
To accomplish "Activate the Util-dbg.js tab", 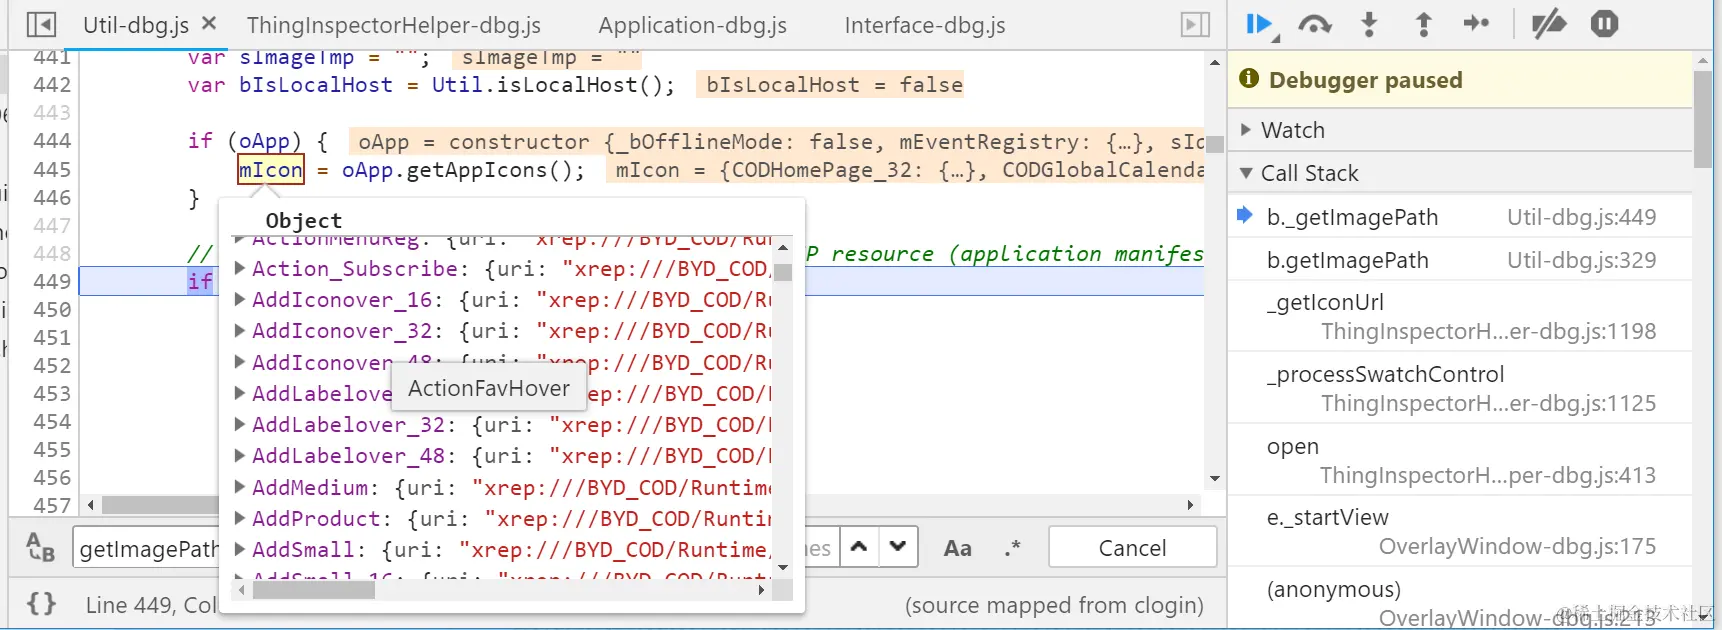I will [x=136, y=25].
